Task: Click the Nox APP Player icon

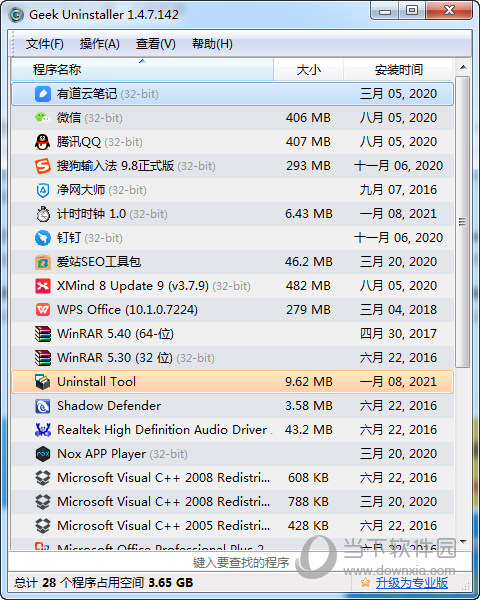Action: (x=42, y=454)
